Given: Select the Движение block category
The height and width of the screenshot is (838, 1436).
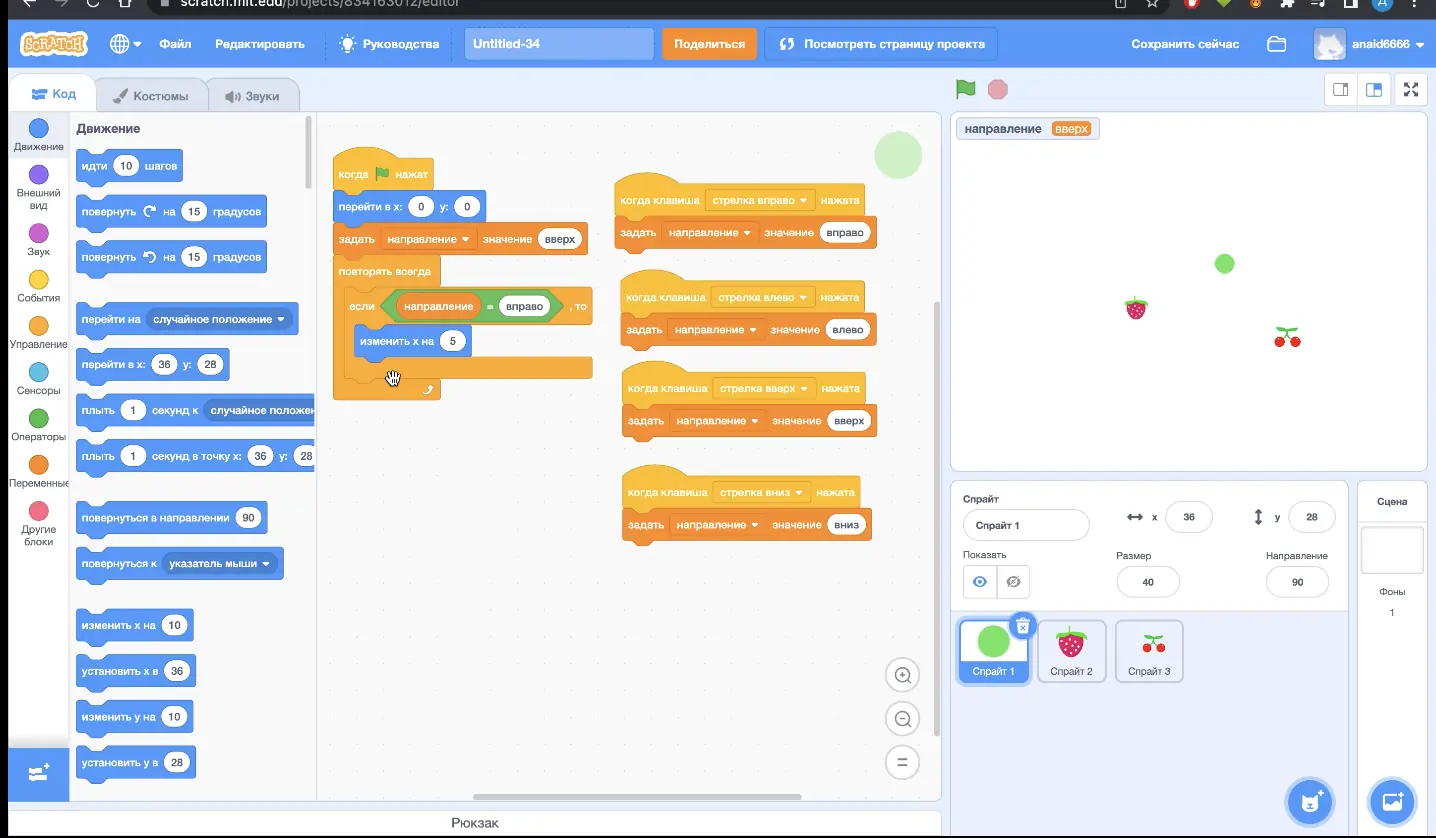Looking at the screenshot, I should coord(39,135).
